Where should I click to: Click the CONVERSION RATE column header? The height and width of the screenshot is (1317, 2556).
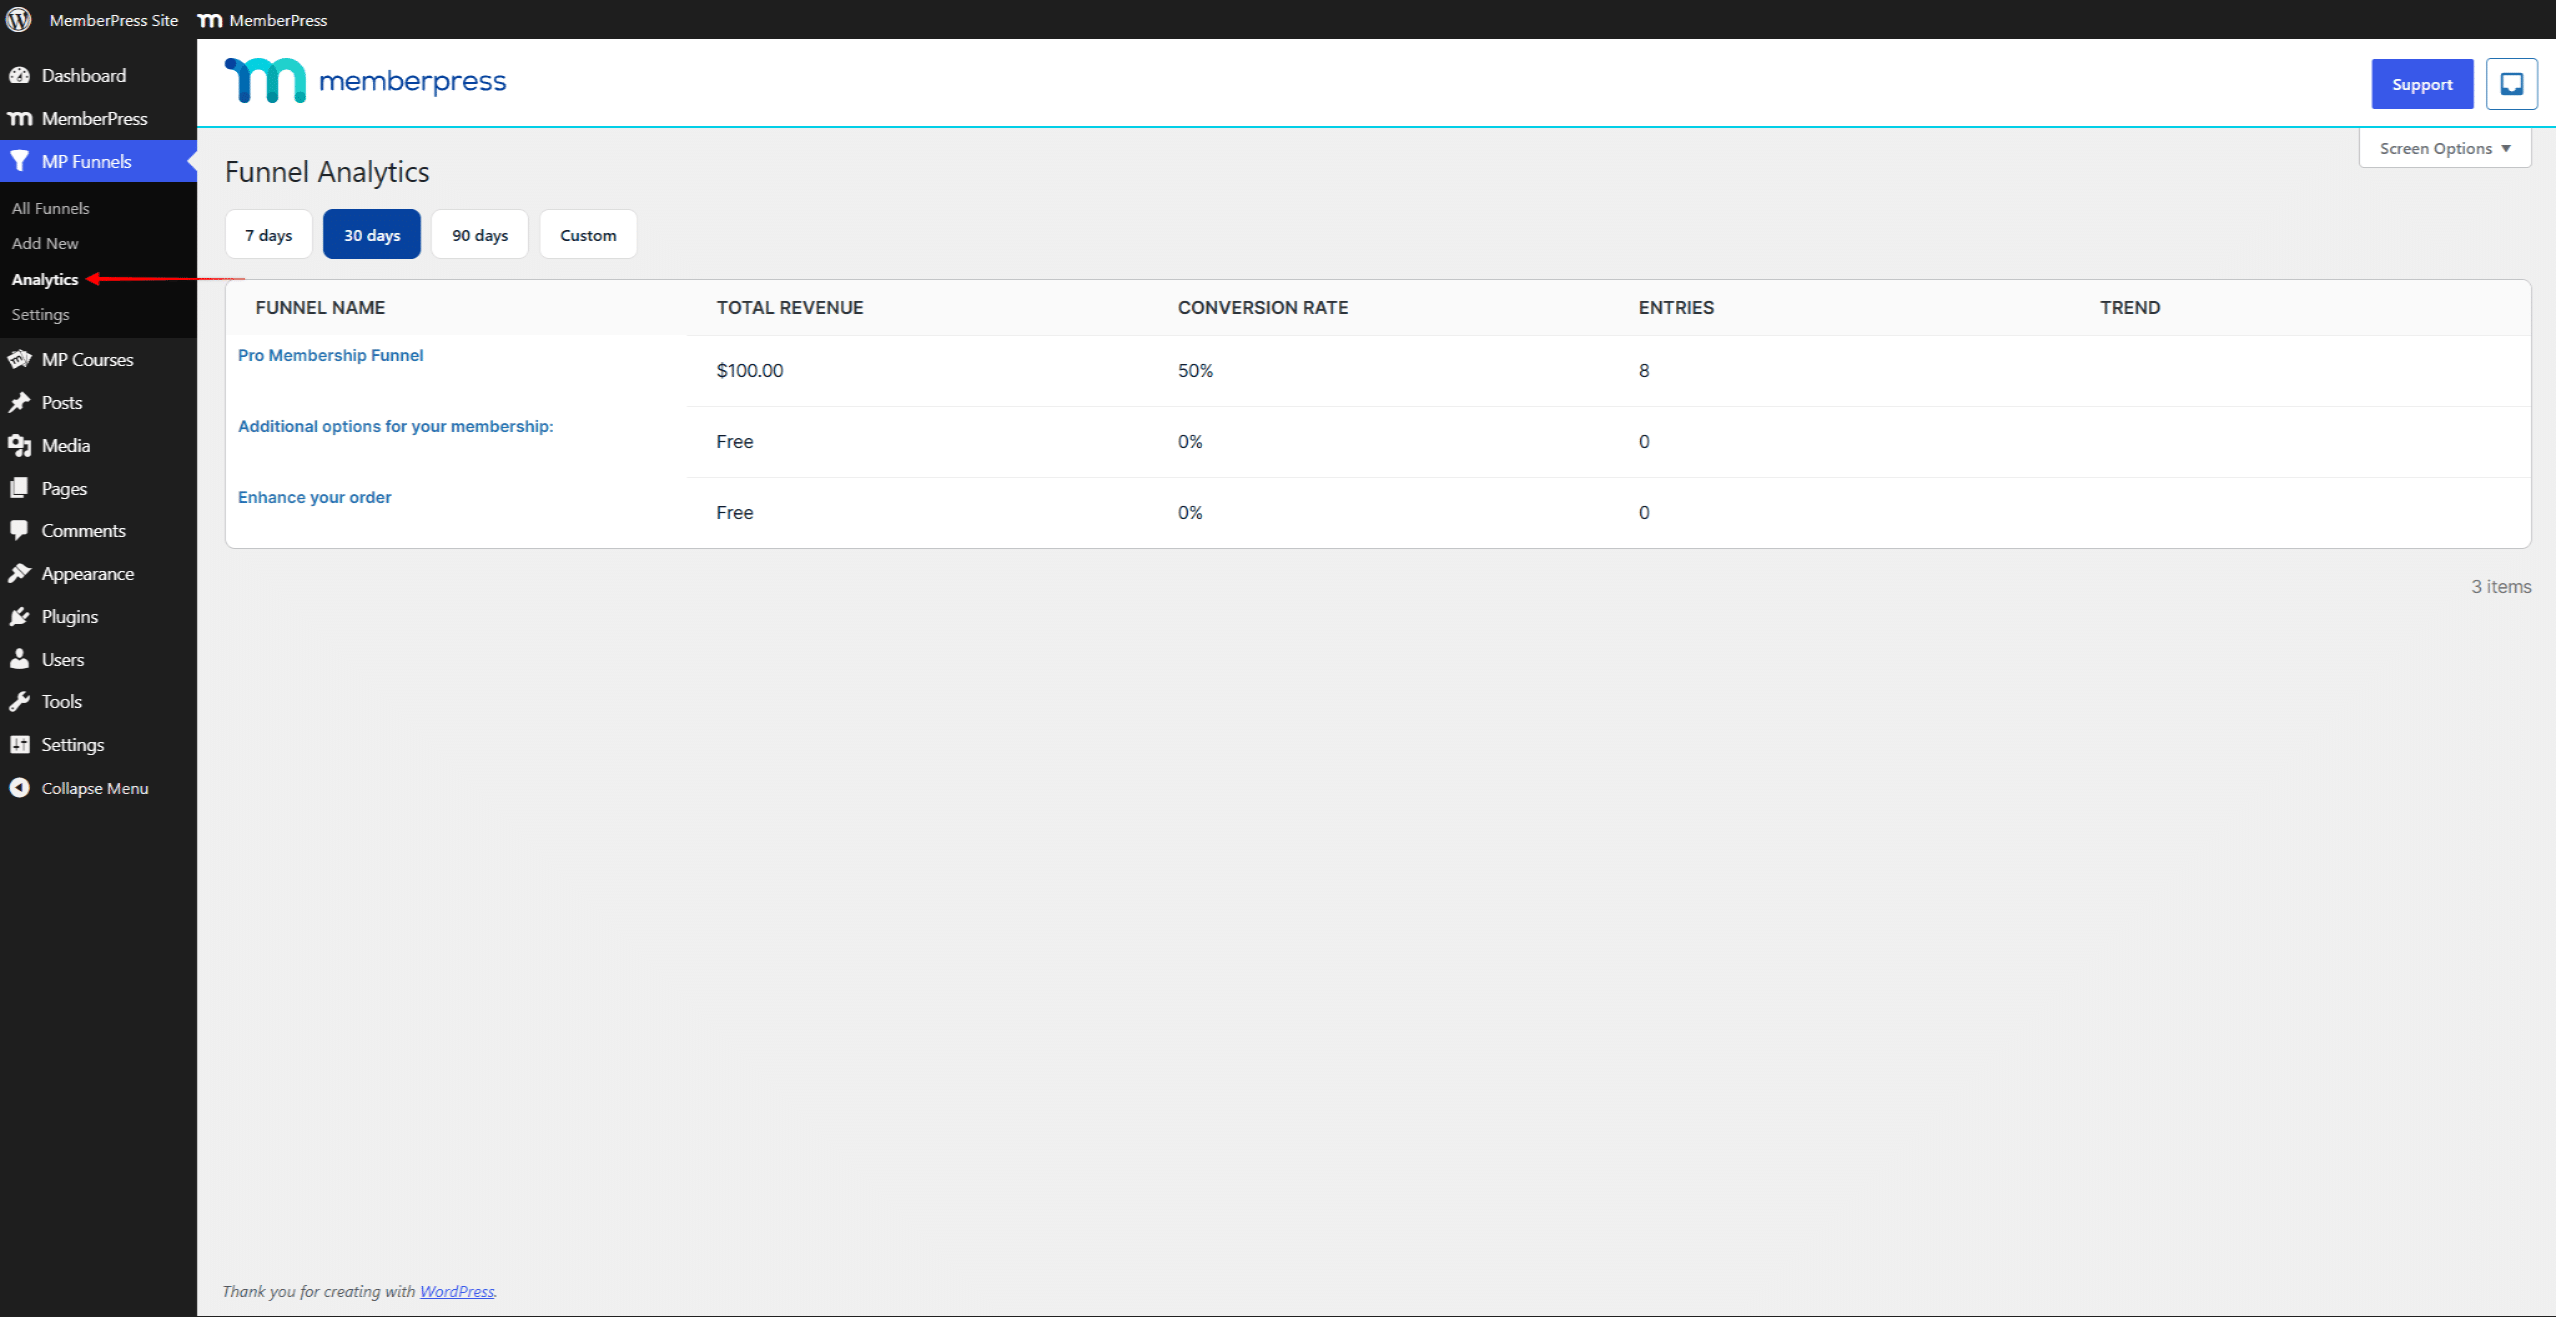[x=1263, y=307]
